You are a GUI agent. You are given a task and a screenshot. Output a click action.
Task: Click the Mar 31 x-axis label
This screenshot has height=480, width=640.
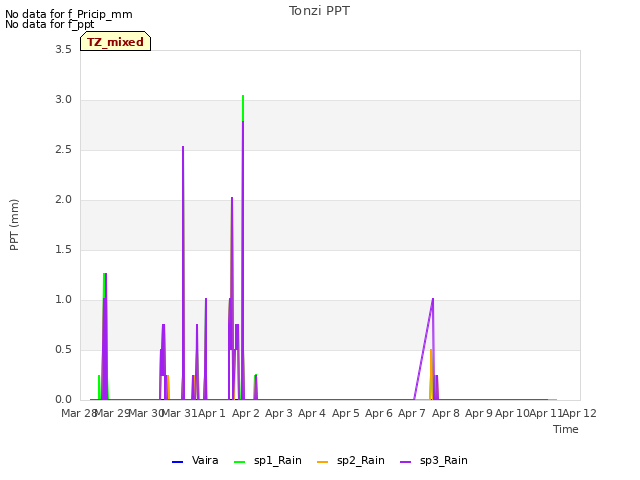click(x=179, y=413)
